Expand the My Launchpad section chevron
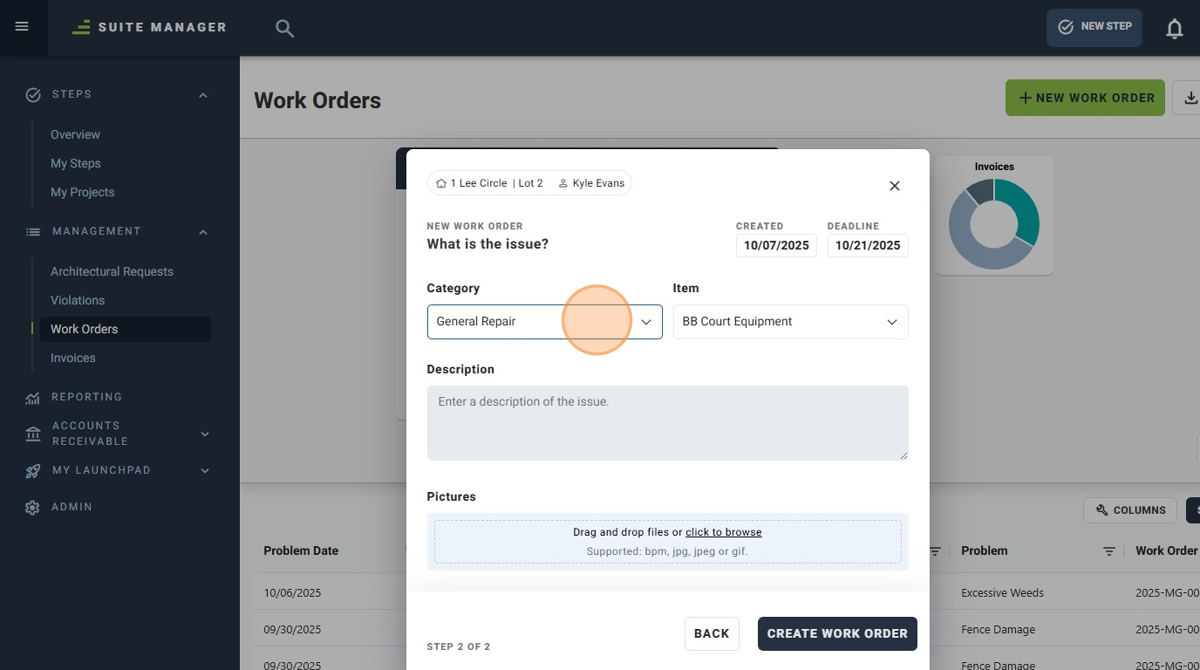 (205, 471)
